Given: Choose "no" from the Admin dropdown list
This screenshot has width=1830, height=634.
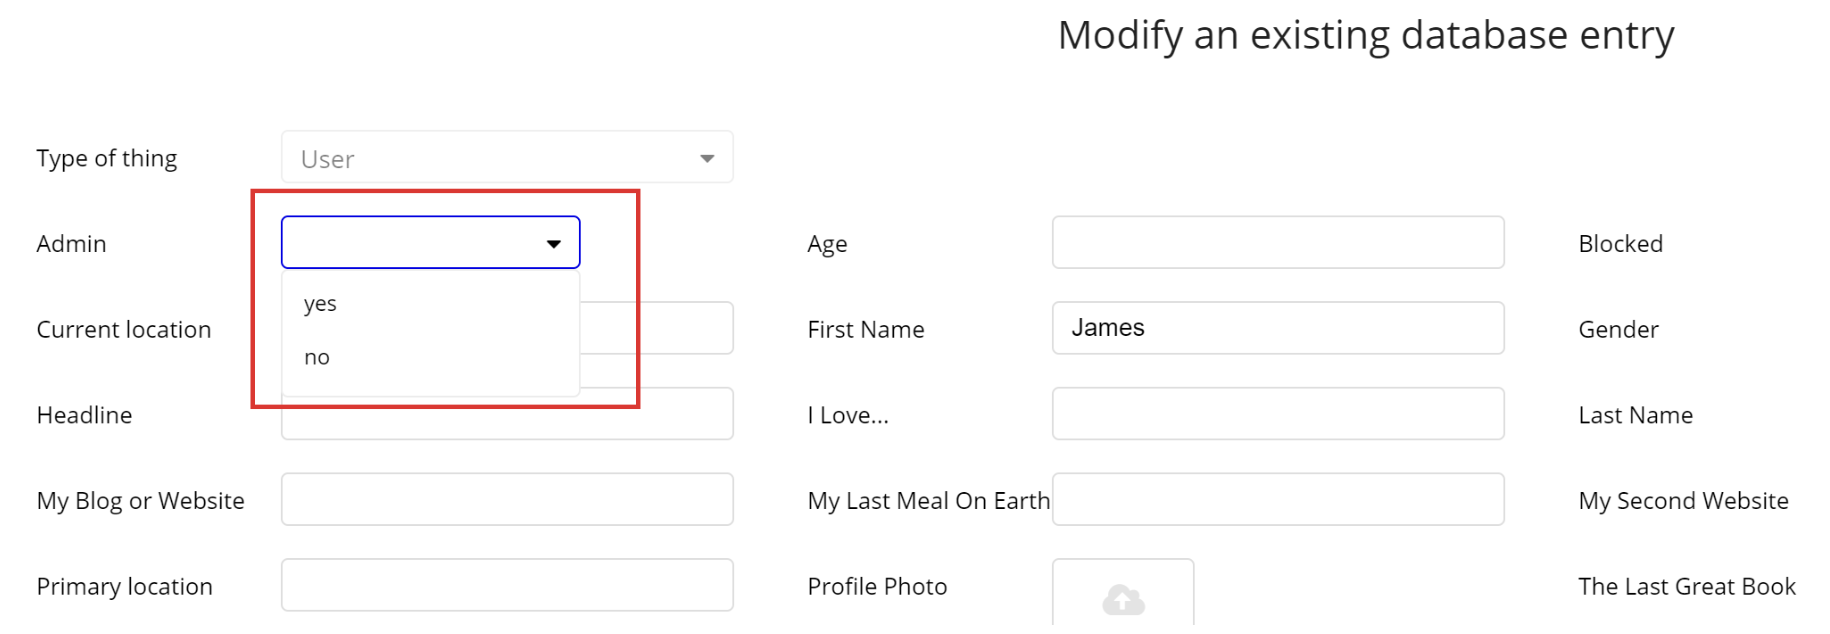Looking at the screenshot, I should click(317, 358).
